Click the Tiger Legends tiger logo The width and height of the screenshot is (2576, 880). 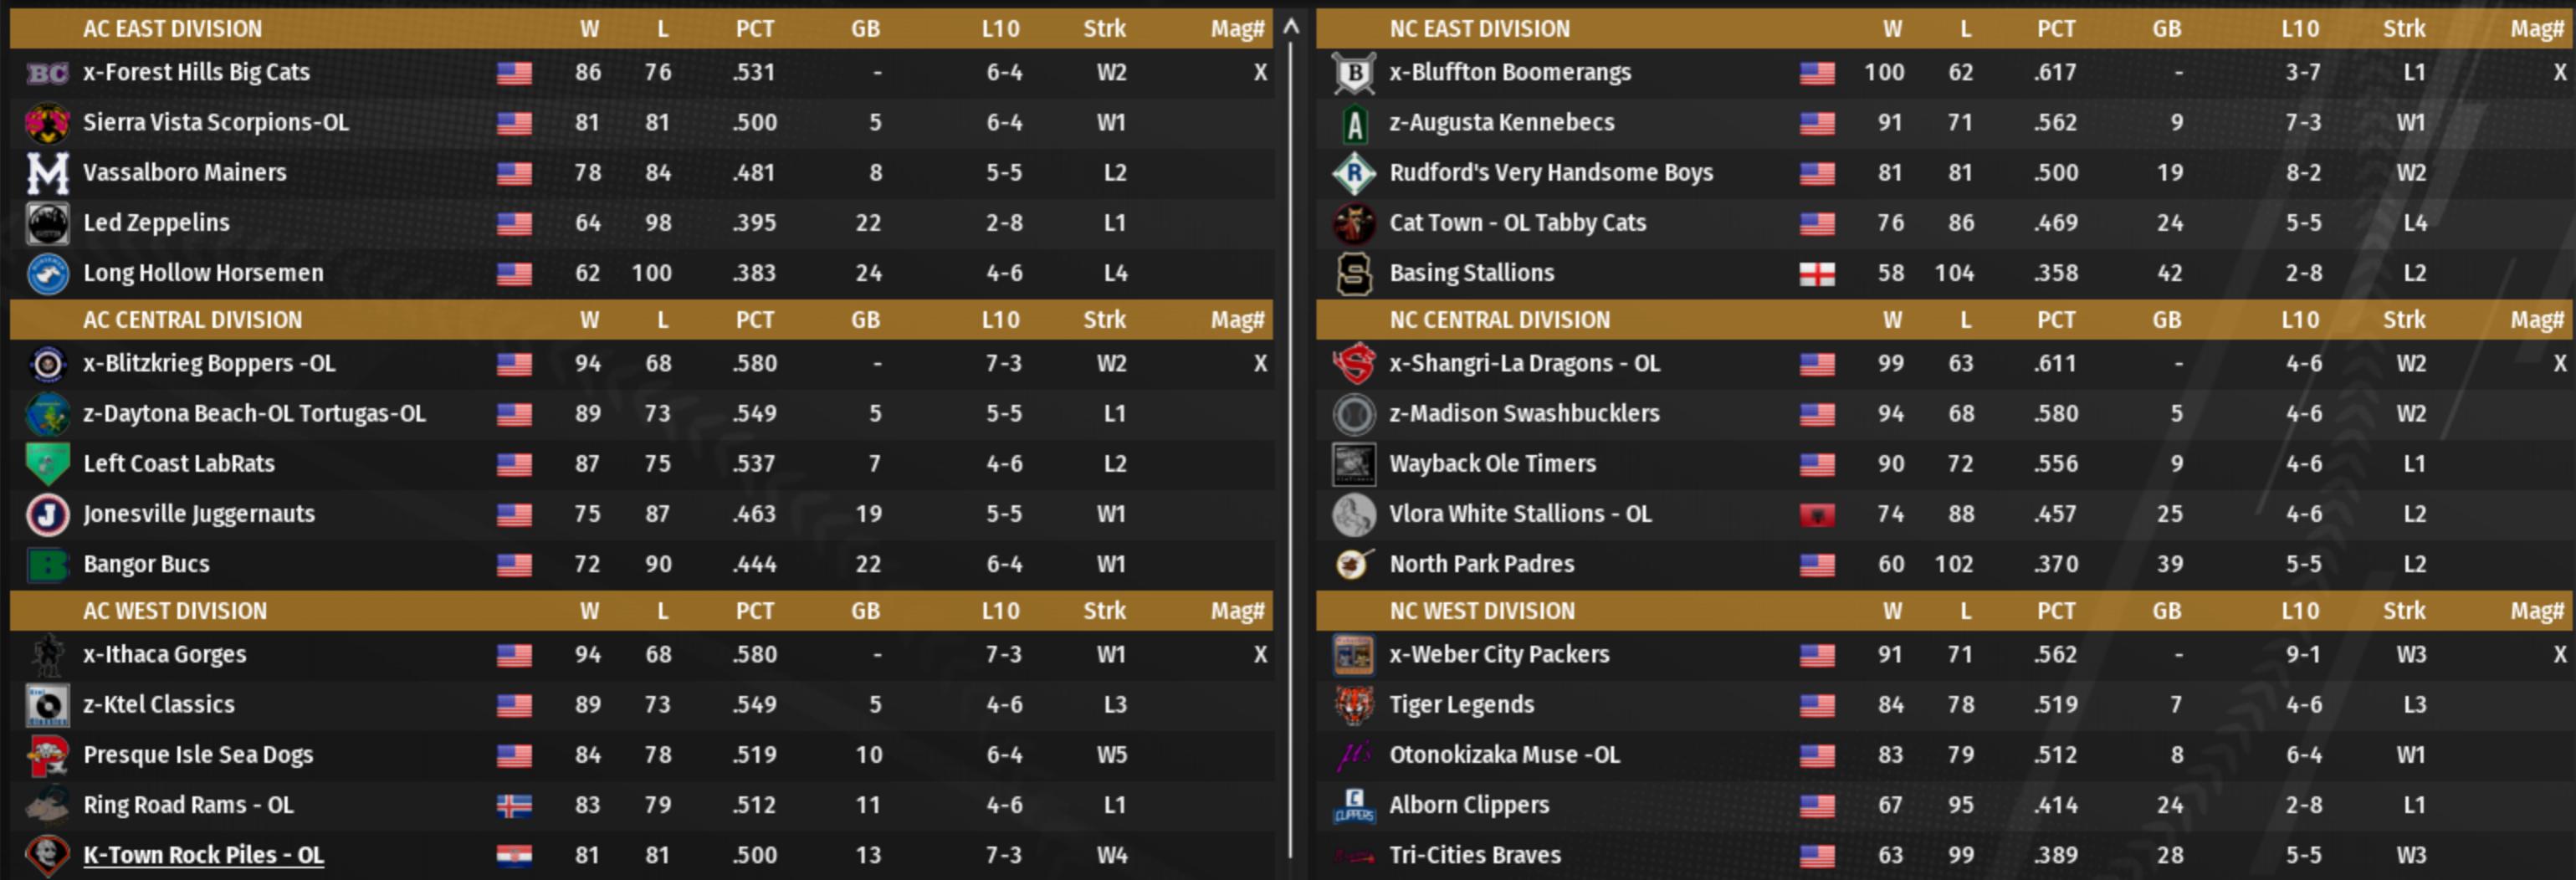coord(1354,706)
